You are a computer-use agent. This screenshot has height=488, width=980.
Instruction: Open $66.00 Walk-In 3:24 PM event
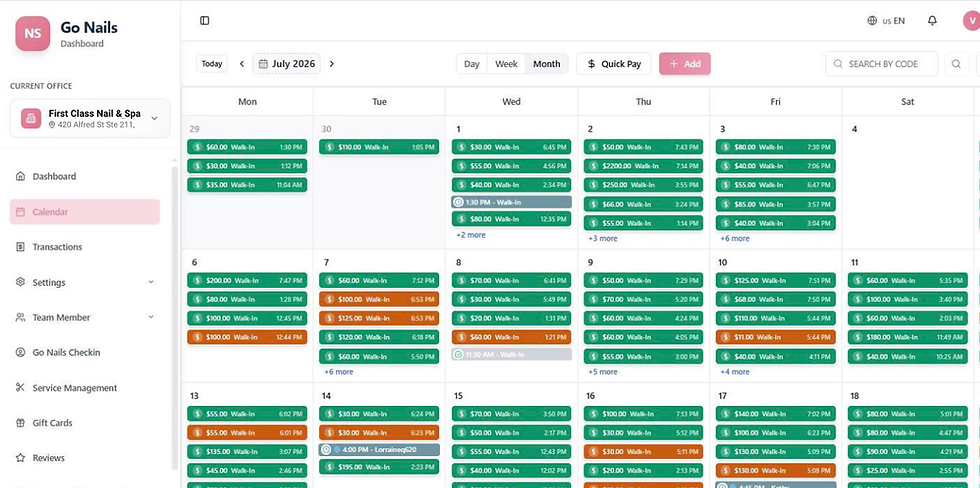643,204
